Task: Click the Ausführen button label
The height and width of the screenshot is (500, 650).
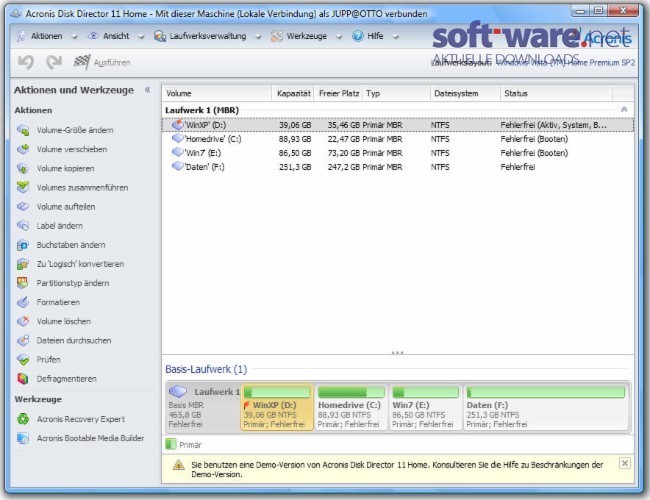Action: tap(112, 63)
